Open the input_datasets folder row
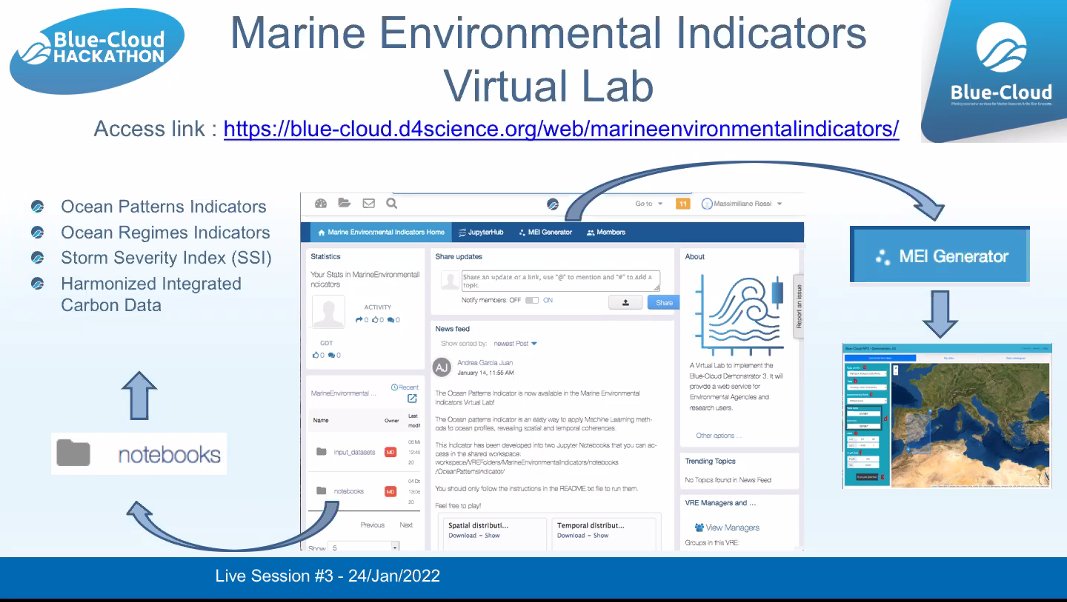This screenshot has height=602, width=1067. (x=365, y=452)
